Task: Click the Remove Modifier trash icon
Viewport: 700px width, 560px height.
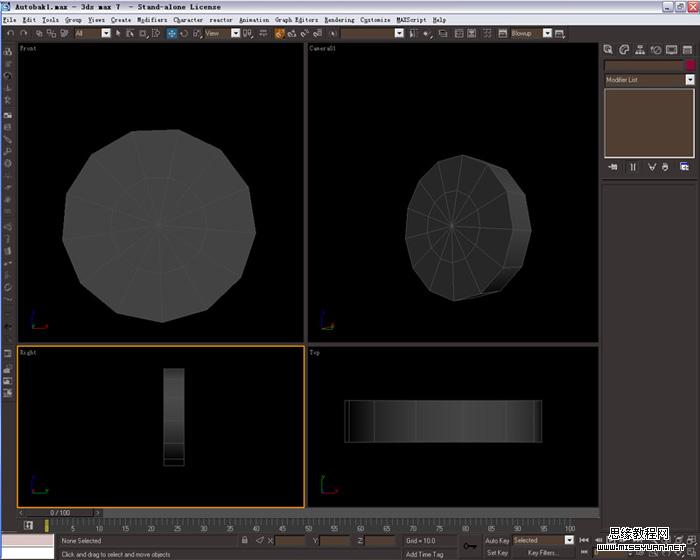Action: tap(665, 167)
